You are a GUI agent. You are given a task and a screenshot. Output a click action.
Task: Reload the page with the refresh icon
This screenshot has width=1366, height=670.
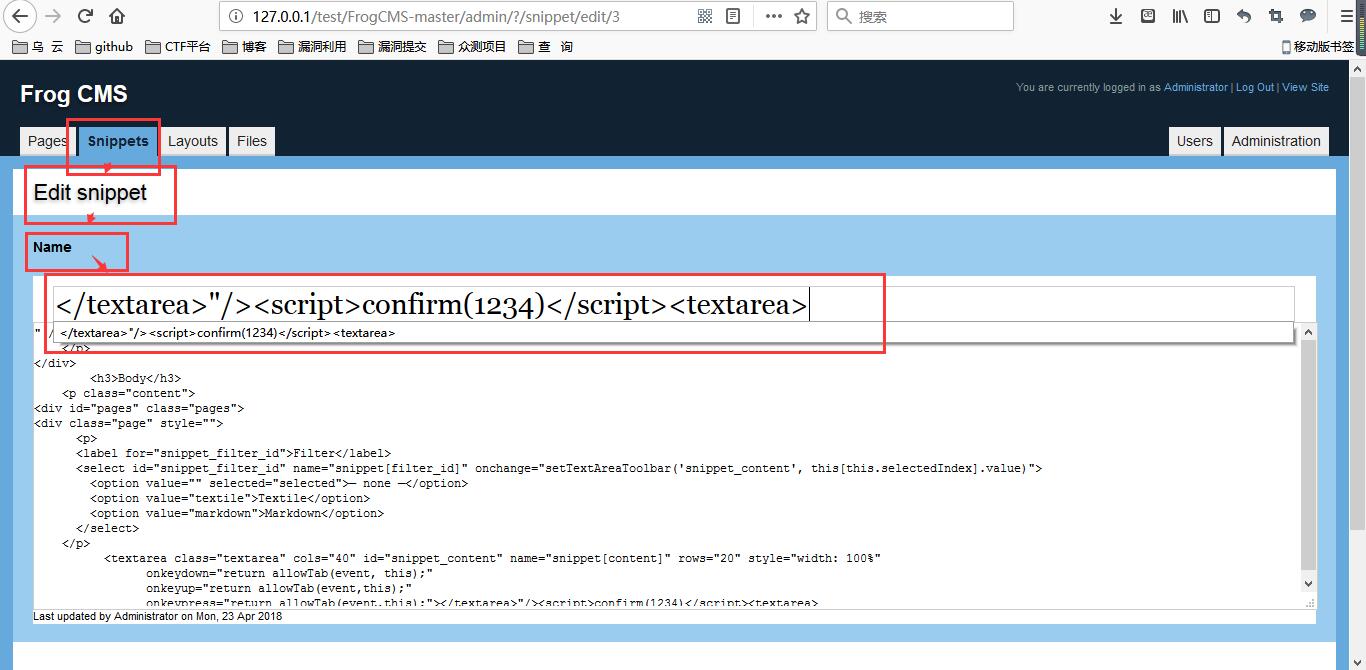[x=86, y=16]
